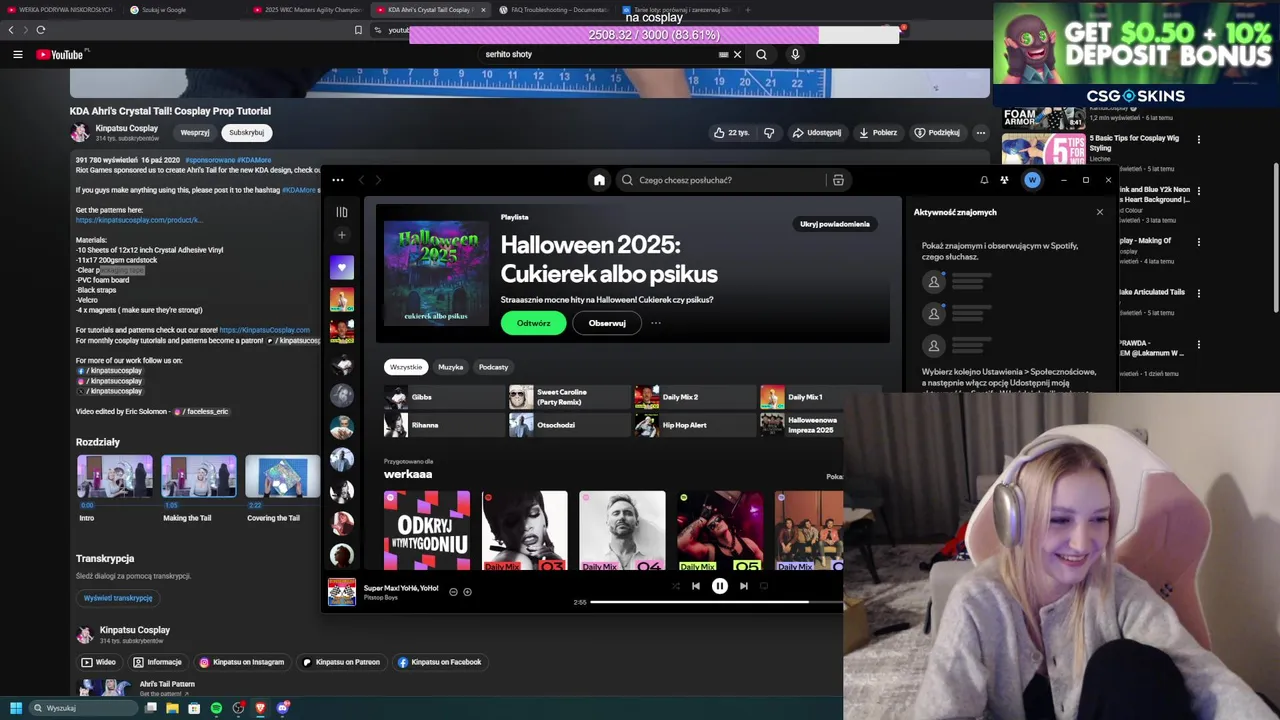The height and width of the screenshot is (720, 1280).
Task: Open Daily Mix 2 tile
Action: point(695,397)
